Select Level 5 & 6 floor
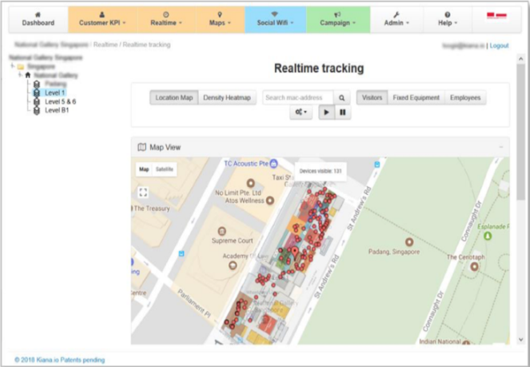Screen dimensions: 530x367 pyautogui.click(x=60, y=101)
